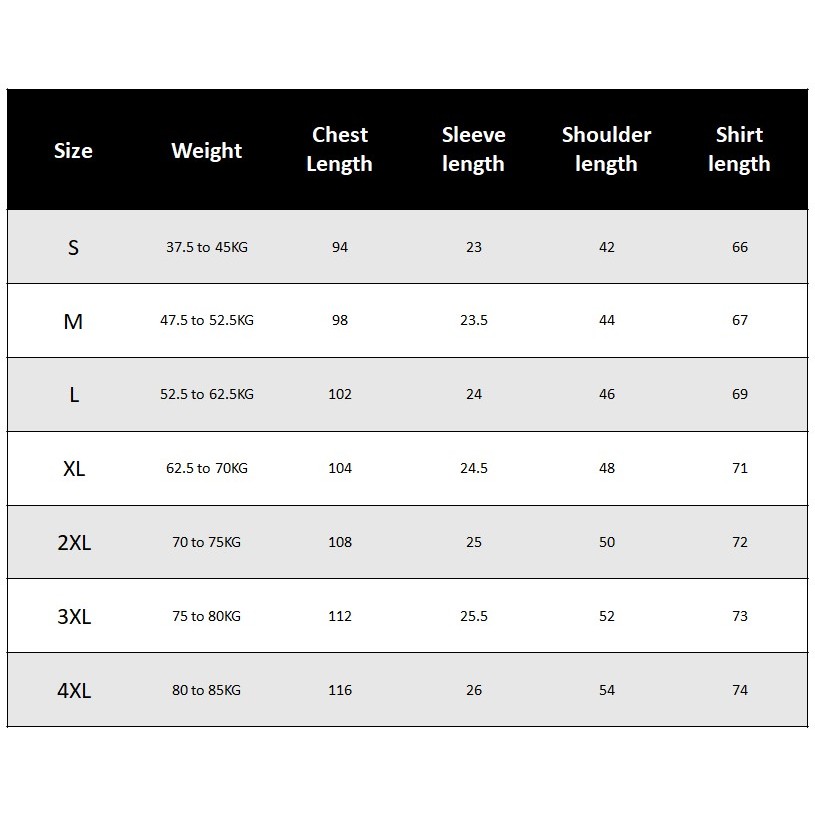Click the L size label
The width and height of the screenshot is (815, 815).
(74, 395)
